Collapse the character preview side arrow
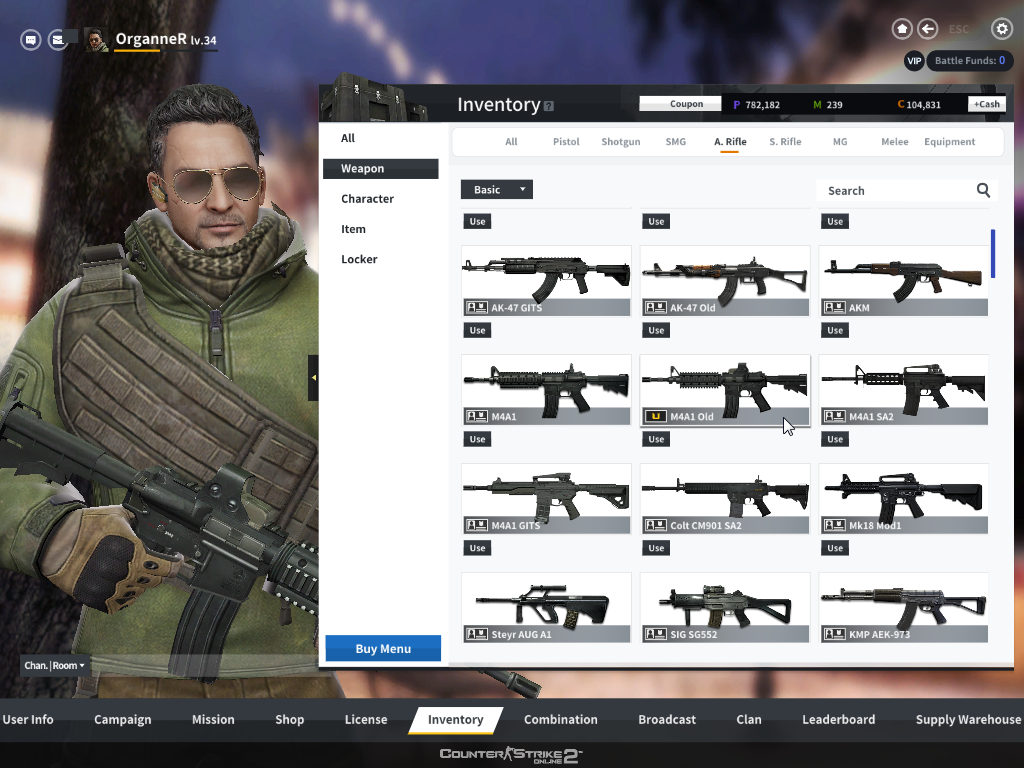The image size is (1024, 768). (x=313, y=377)
